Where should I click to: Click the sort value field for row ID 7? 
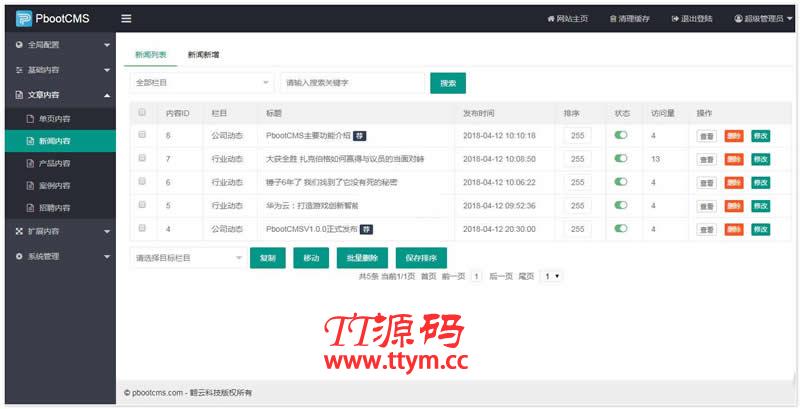point(578,159)
